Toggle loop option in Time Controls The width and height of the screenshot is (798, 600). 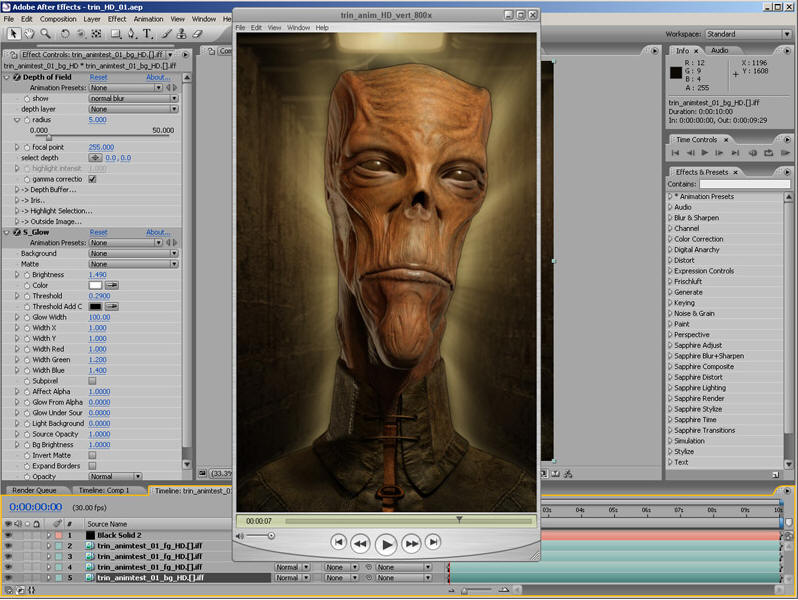(x=768, y=153)
